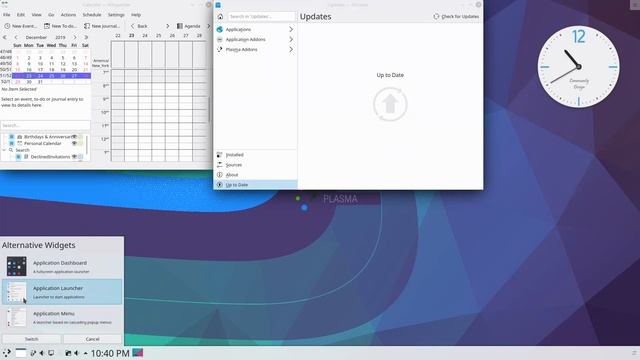
Task: Click the Installed icon in Discover sidebar
Action: click(x=220, y=155)
